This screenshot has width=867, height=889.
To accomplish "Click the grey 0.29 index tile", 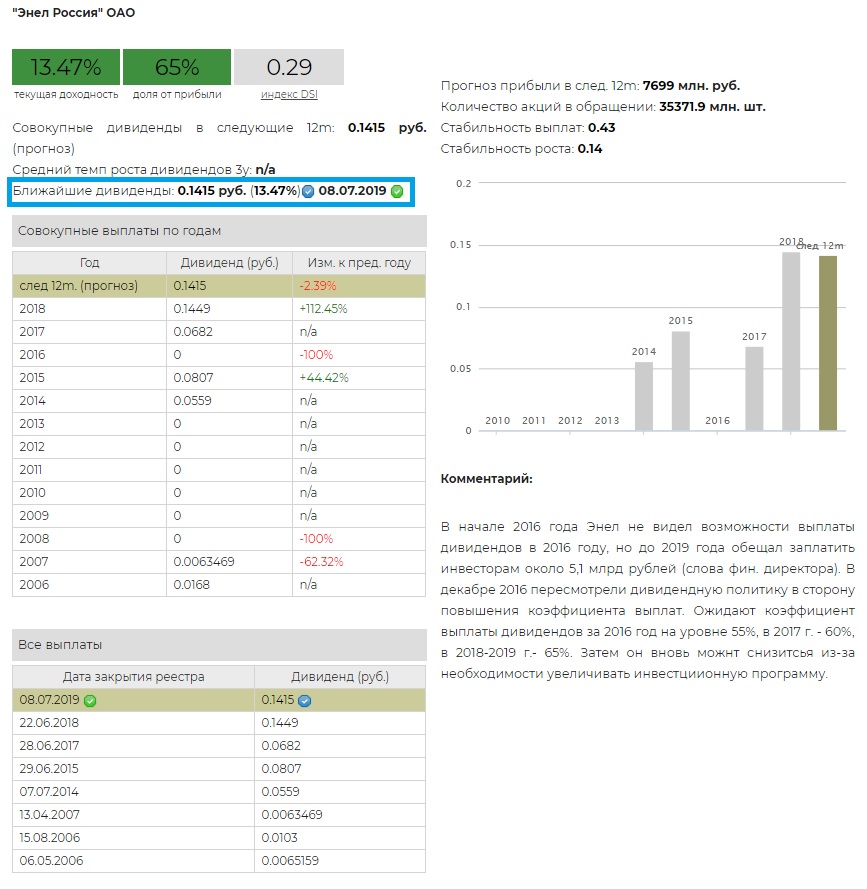I will click(289, 68).
